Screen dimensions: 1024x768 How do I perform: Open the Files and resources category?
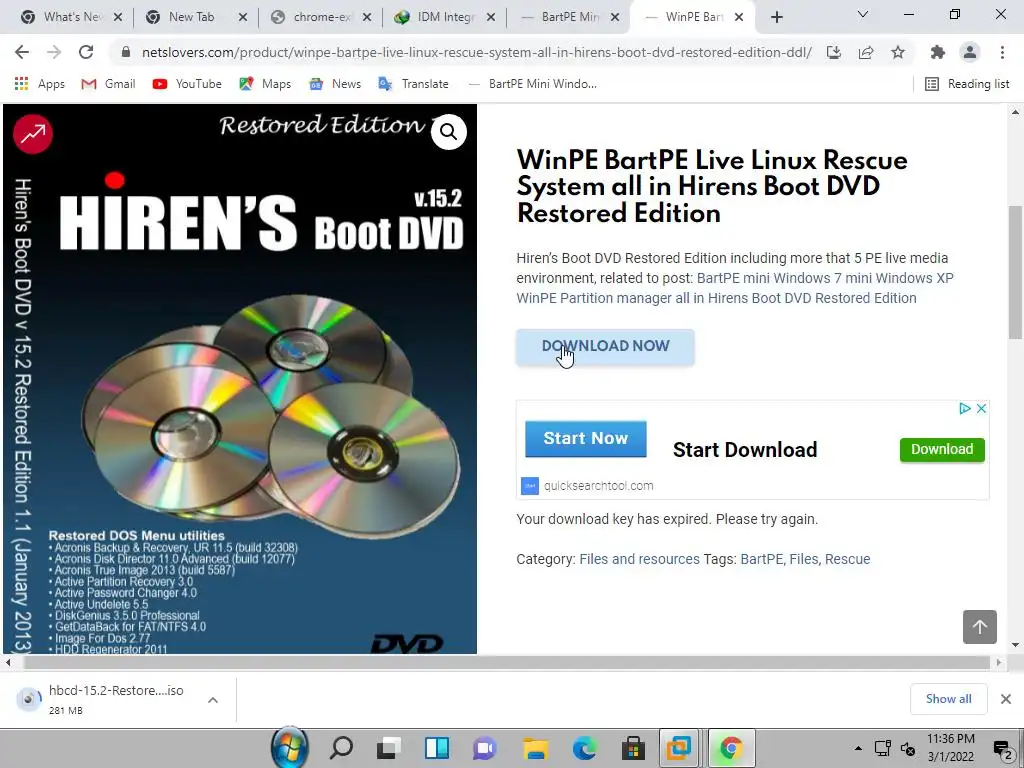pos(639,559)
